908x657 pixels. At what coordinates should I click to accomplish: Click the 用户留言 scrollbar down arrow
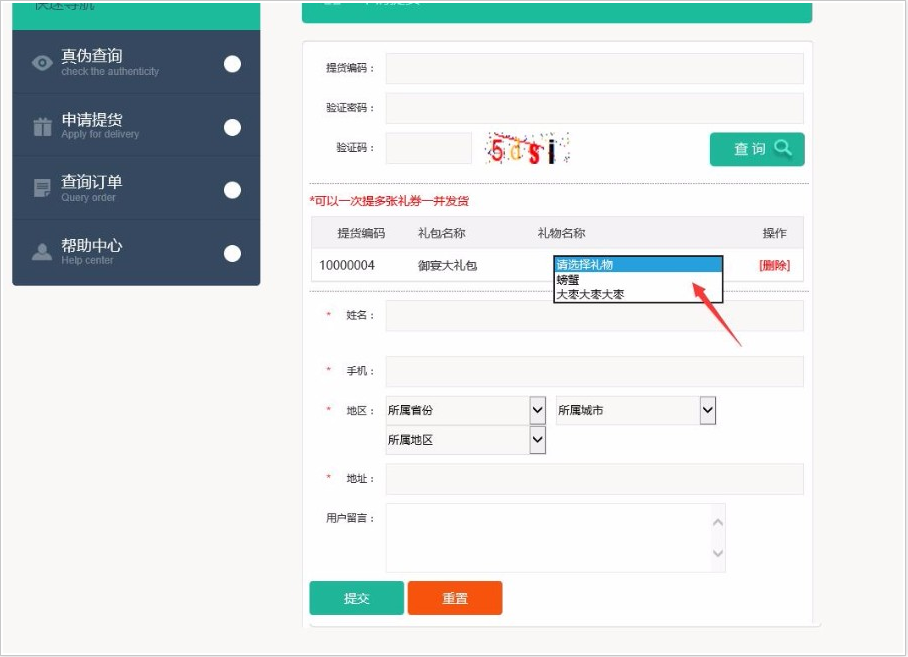tap(717, 553)
